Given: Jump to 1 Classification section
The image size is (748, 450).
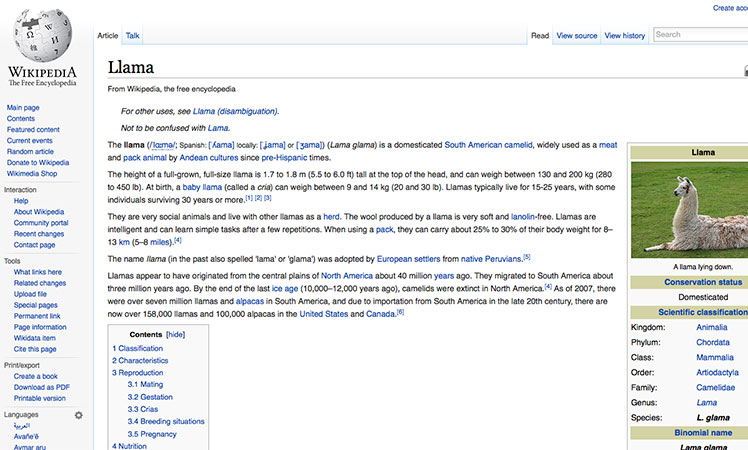Looking at the screenshot, I should 138,348.
